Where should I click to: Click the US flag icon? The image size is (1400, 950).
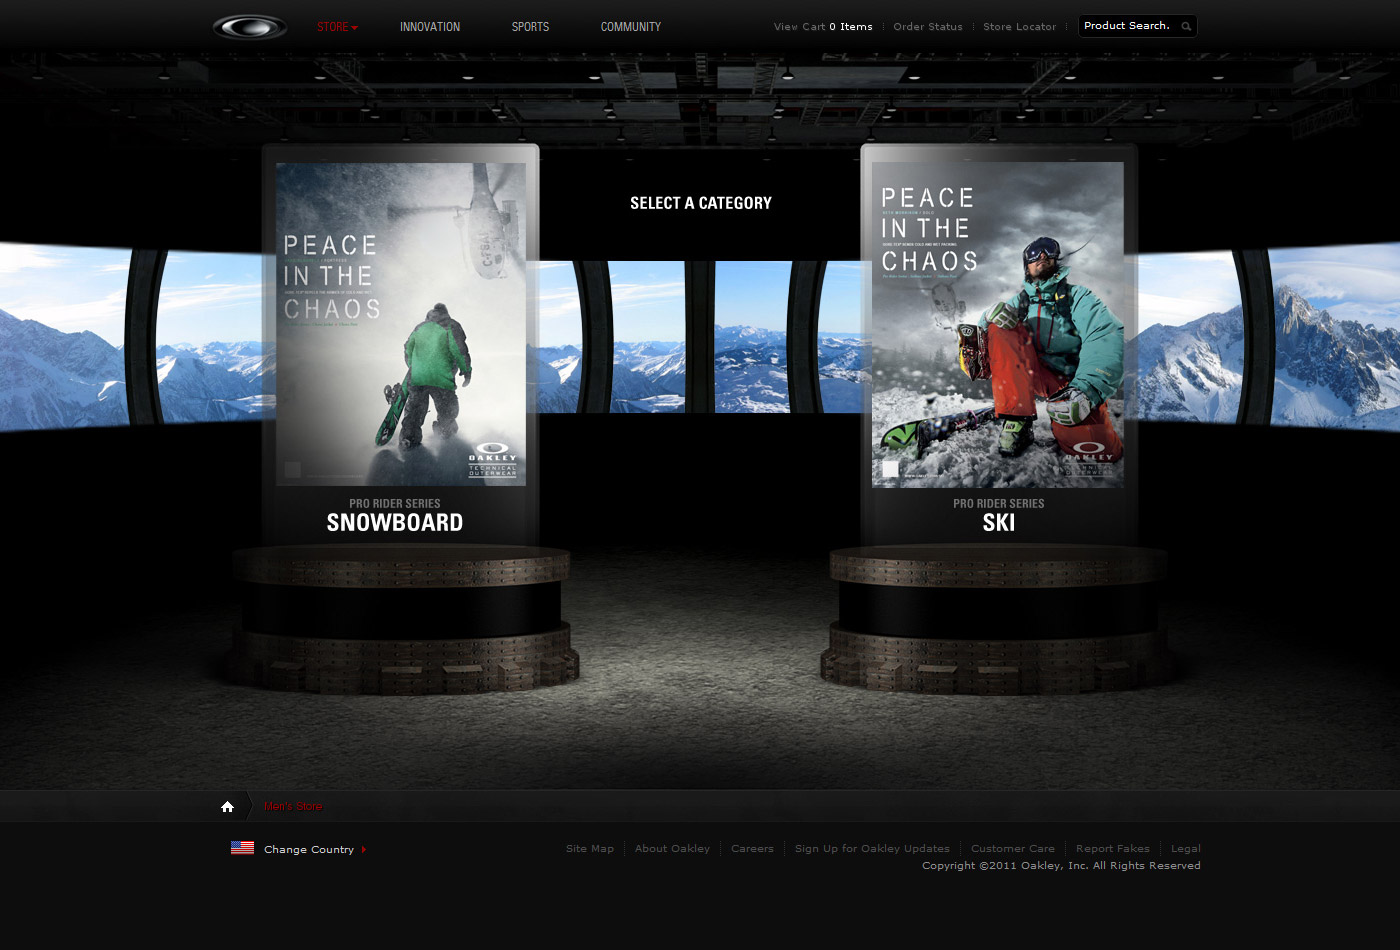pyautogui.click(x=242, y=848)
